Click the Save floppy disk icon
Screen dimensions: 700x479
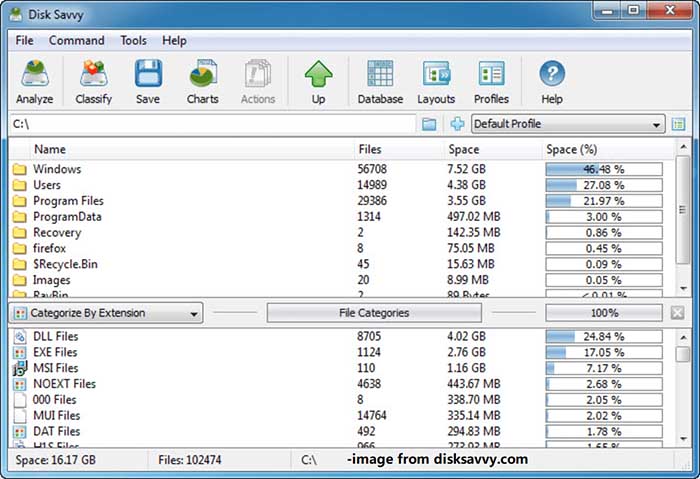[x=148, y=73]
